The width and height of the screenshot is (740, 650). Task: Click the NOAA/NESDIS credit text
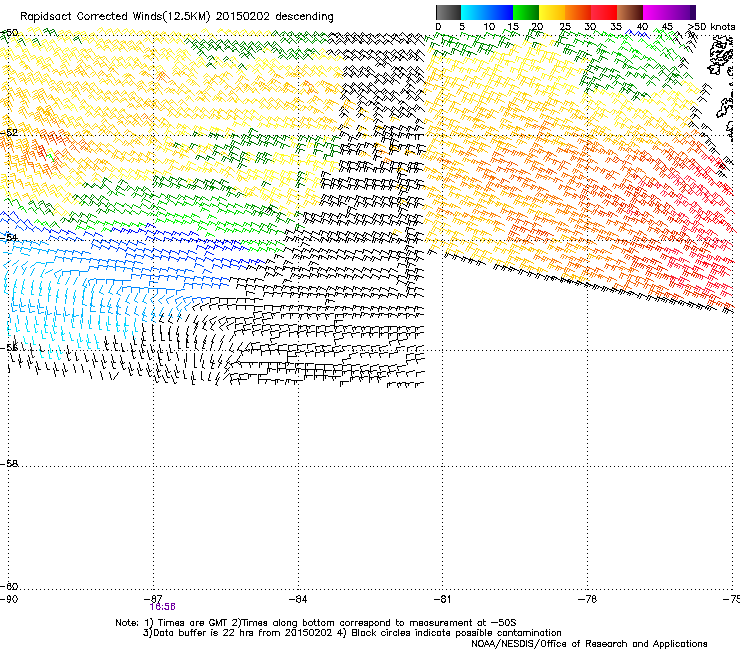pos(589,644)
